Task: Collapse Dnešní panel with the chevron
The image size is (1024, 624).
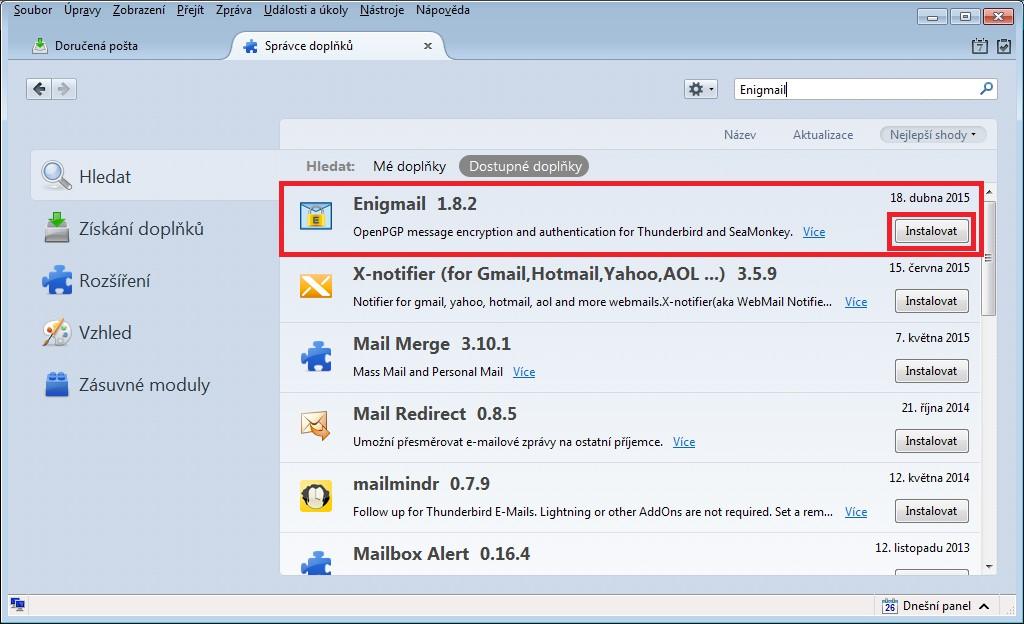Action: tap(984, 606)
